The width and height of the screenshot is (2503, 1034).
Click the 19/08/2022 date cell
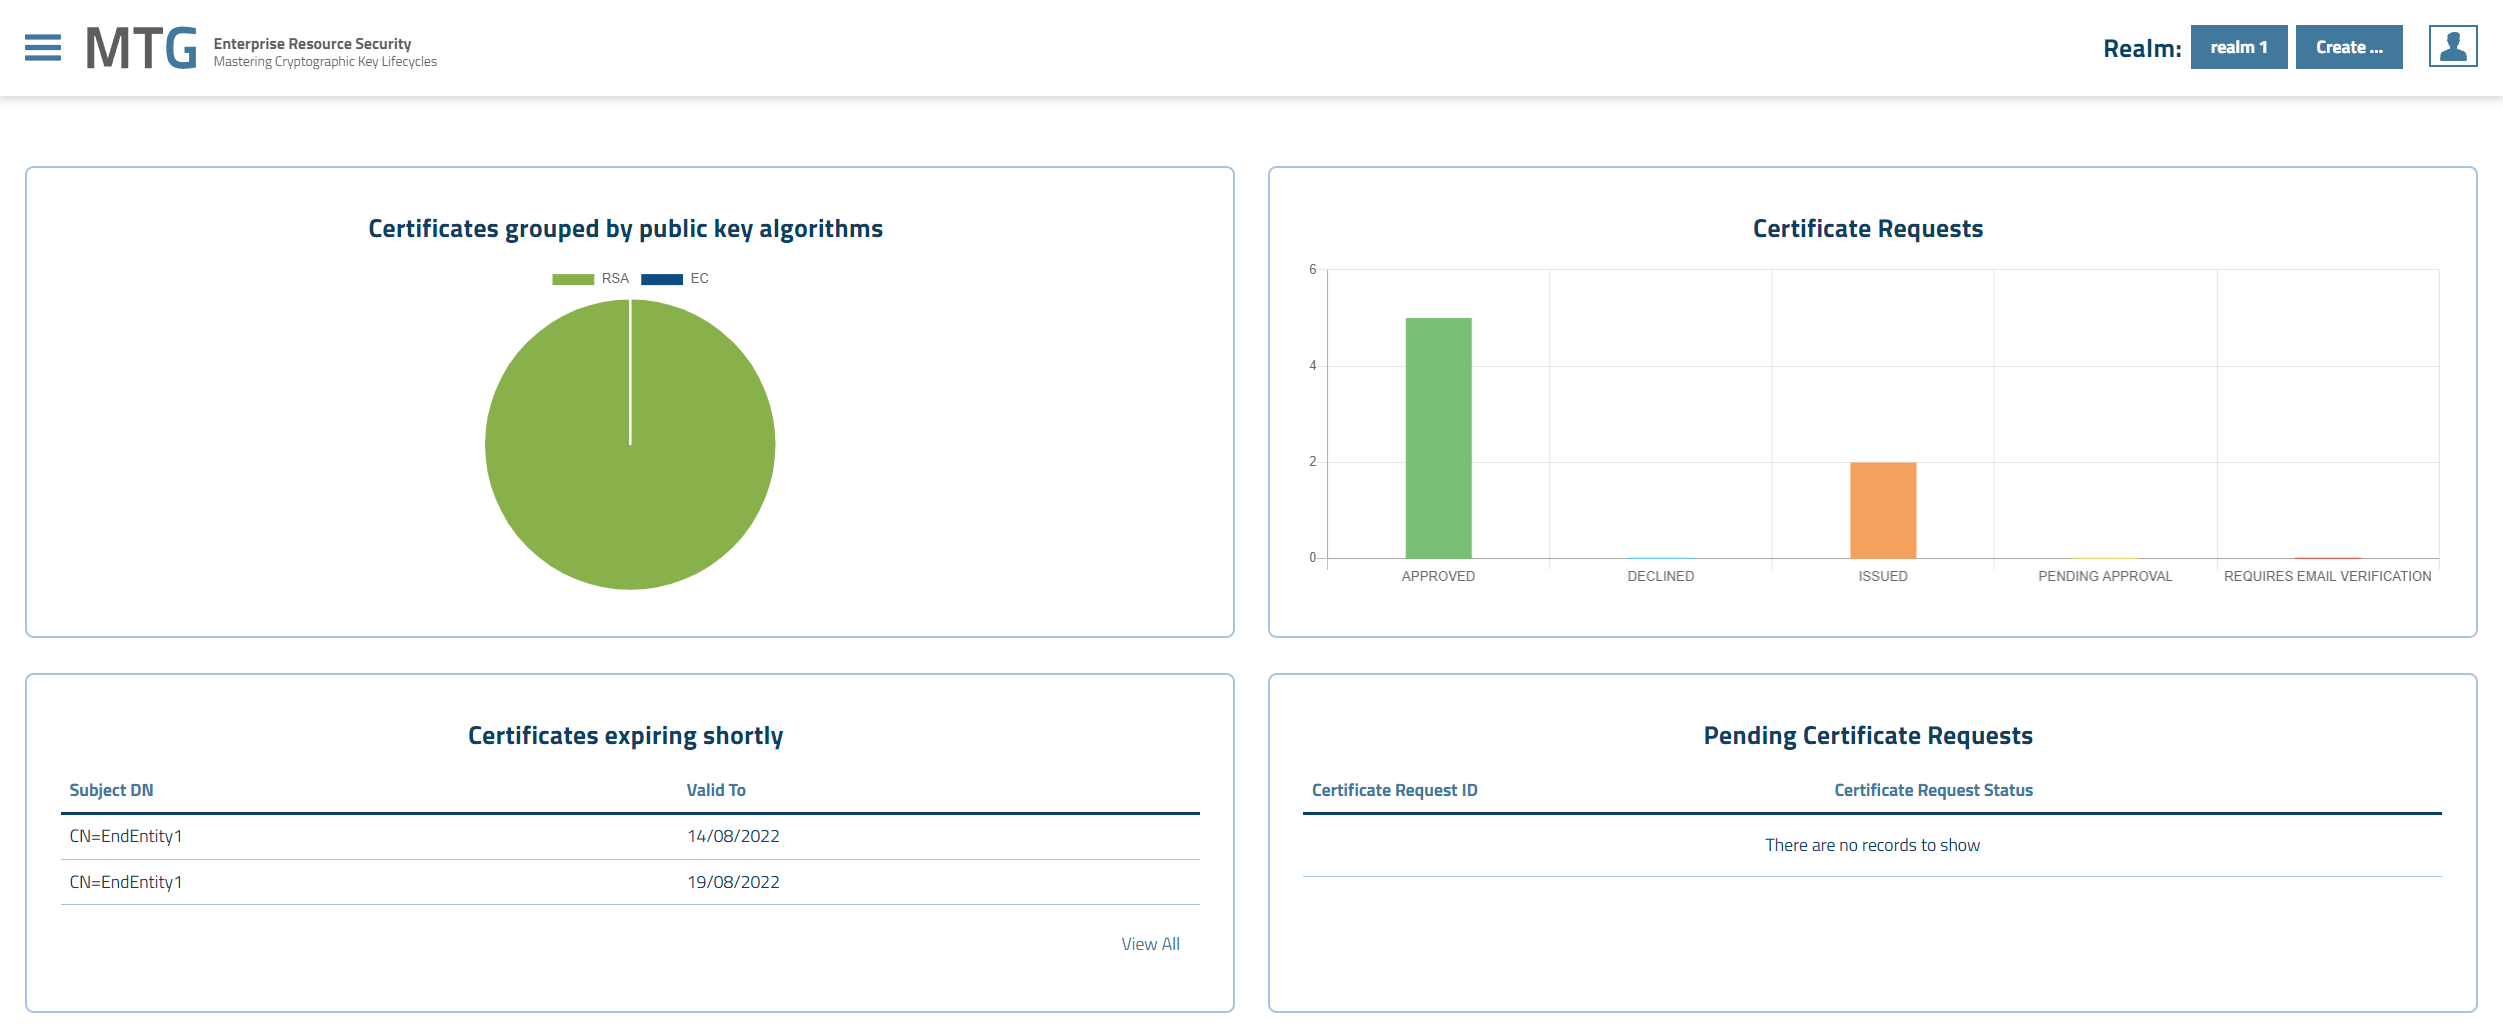pyautogui.click(x=733, y=883)
